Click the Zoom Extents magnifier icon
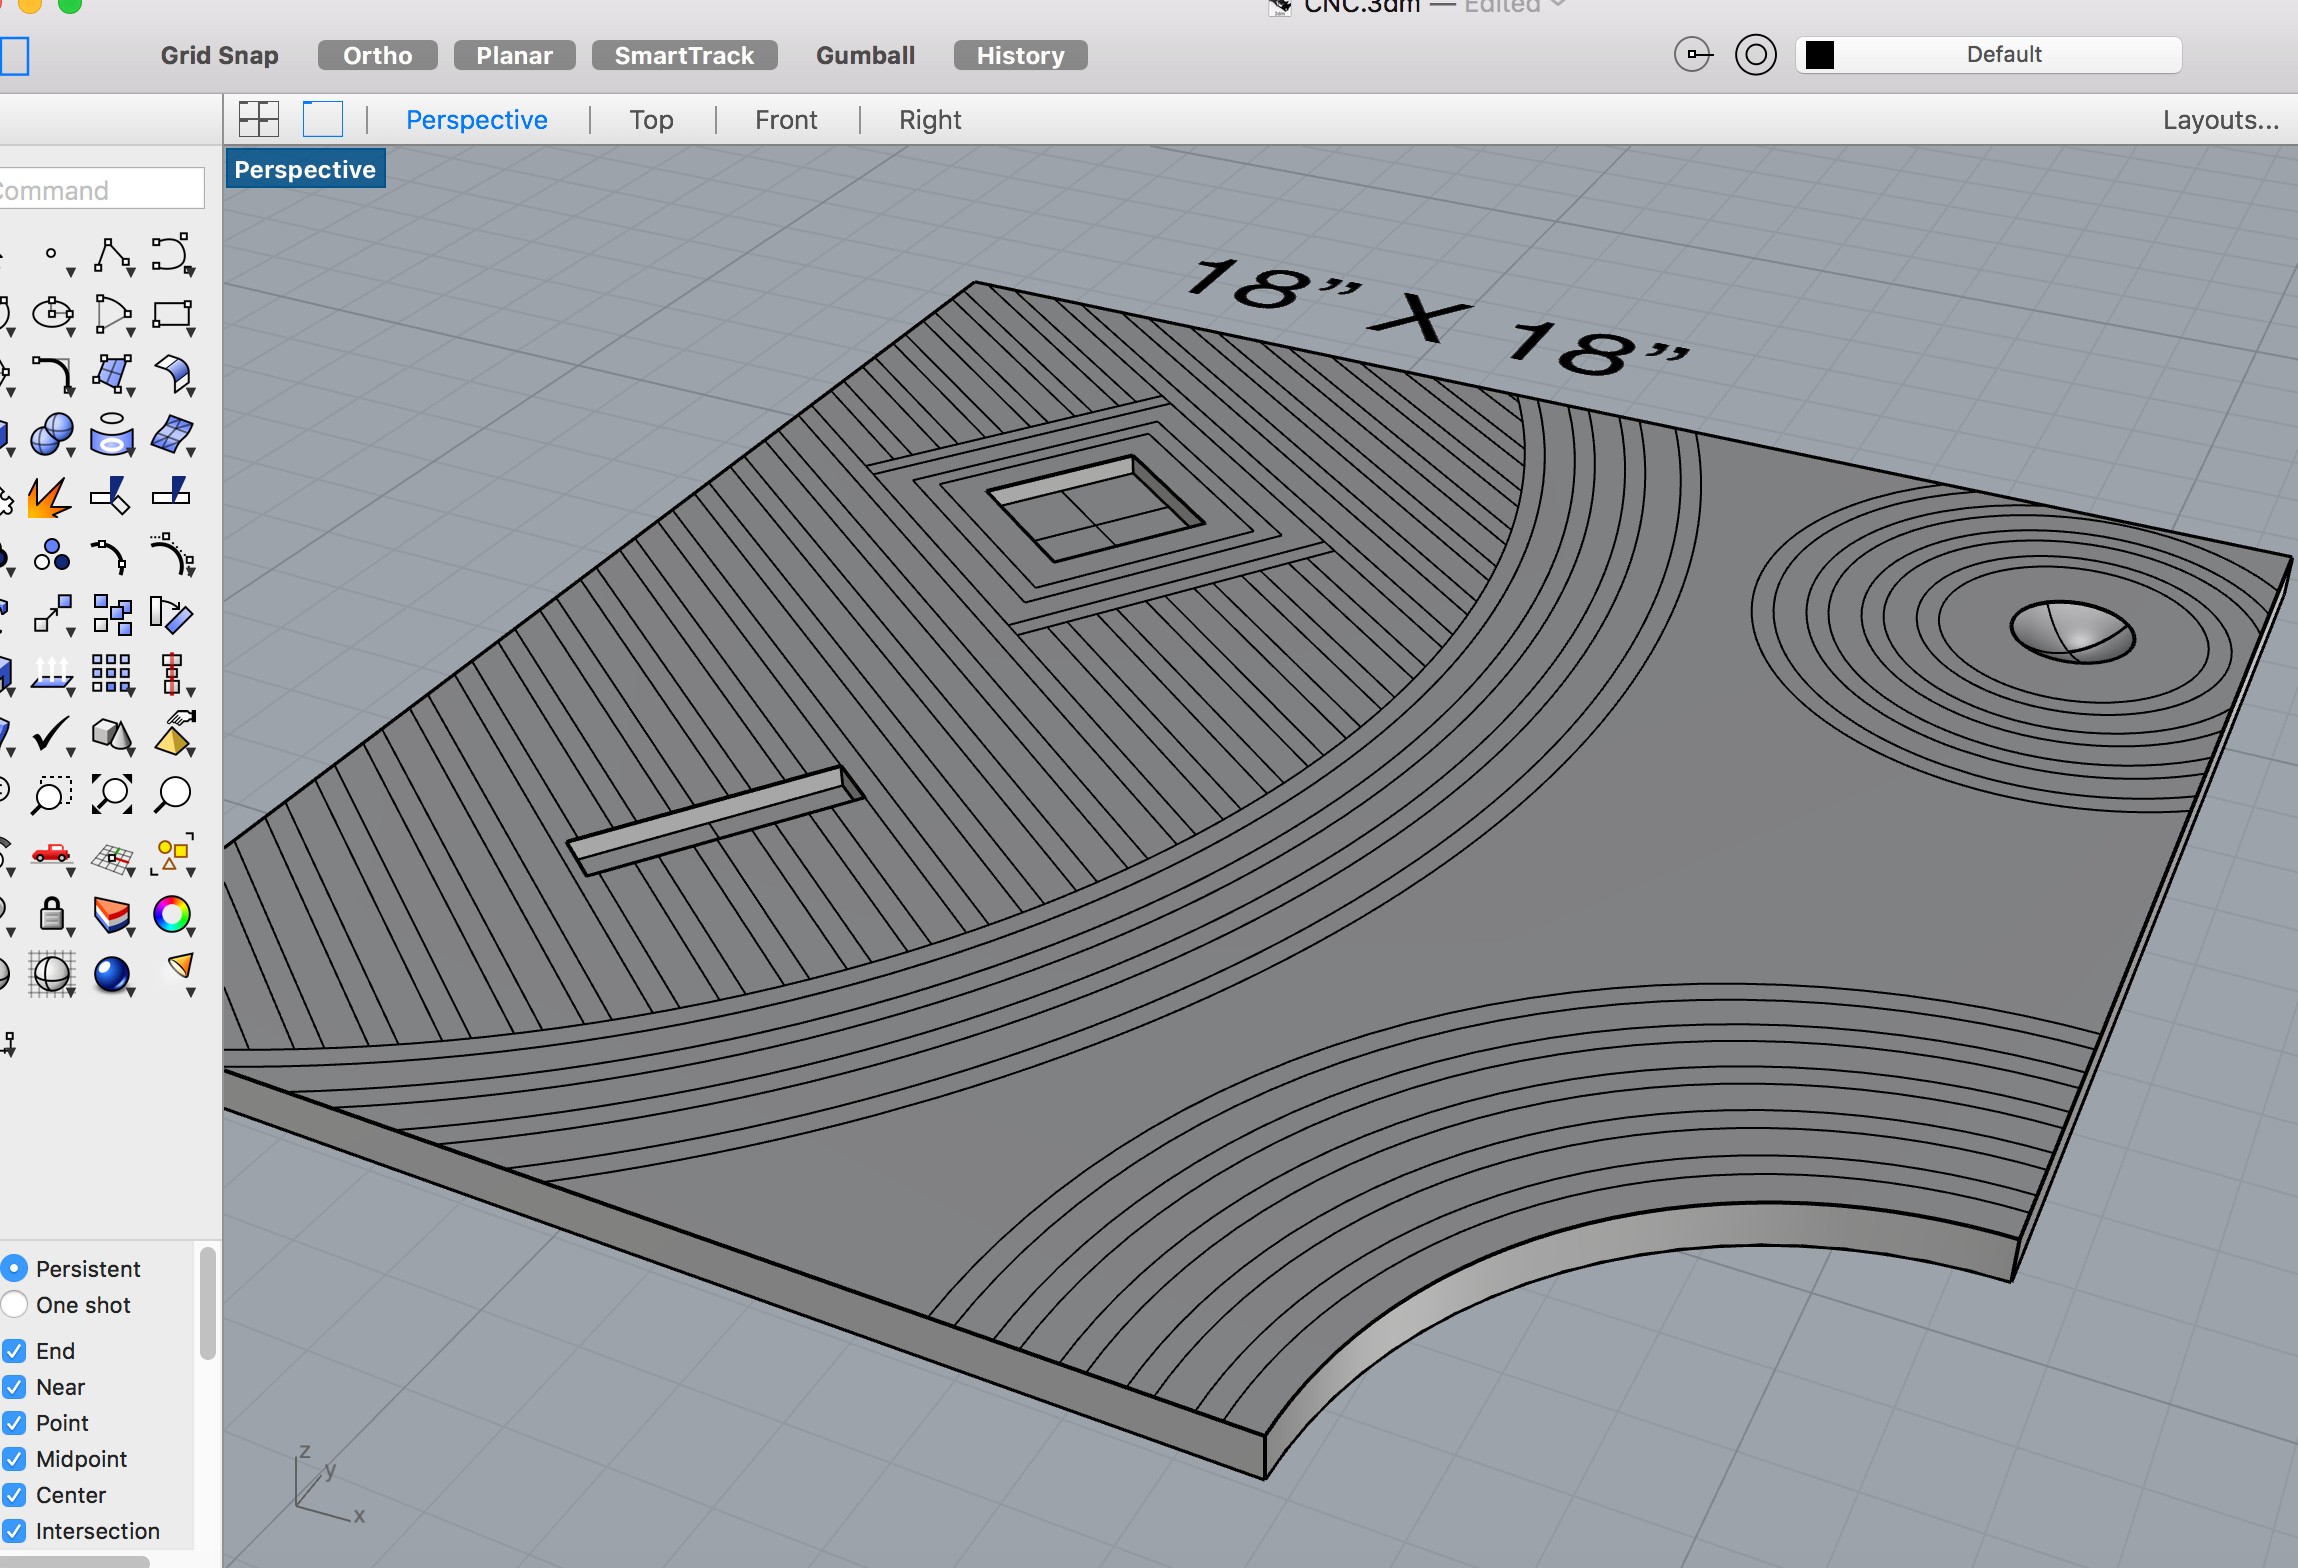Viewport: 2298px width, 1568px height. pyautogui.click(x=111, y=794)
